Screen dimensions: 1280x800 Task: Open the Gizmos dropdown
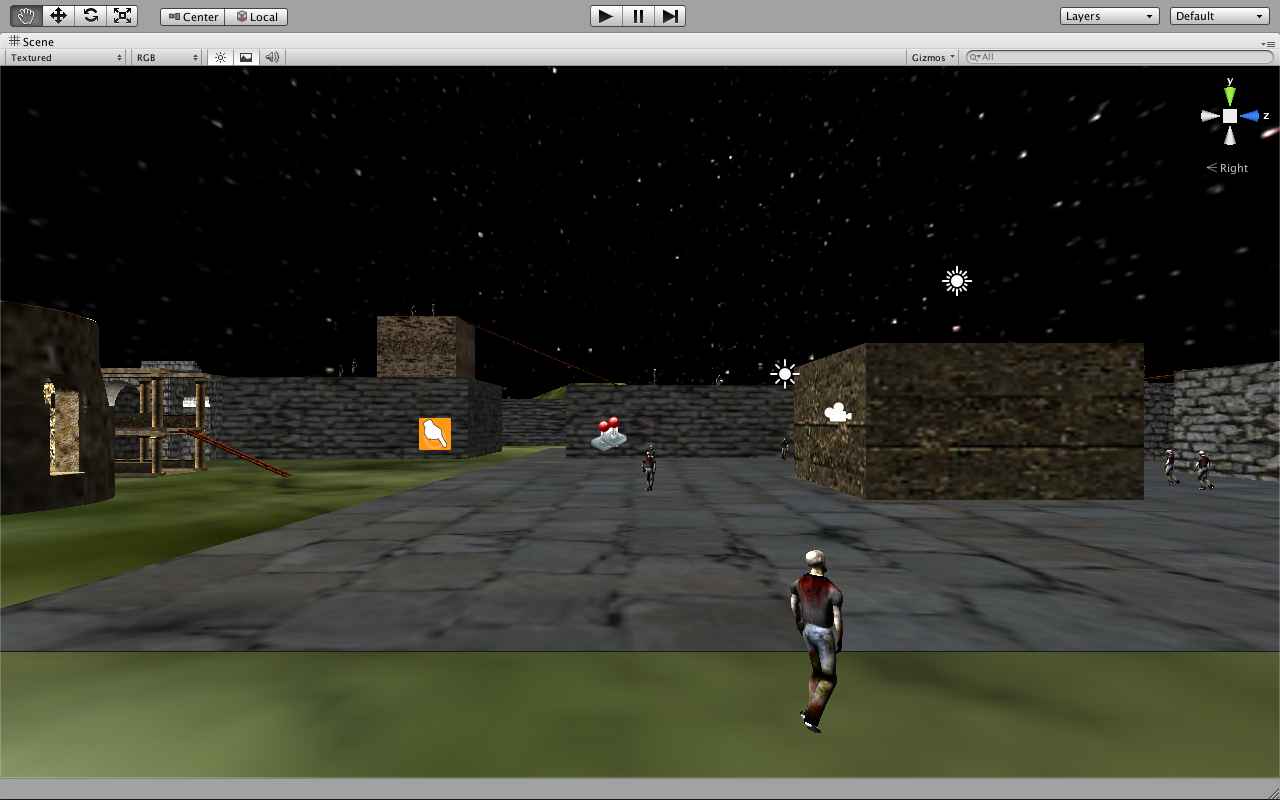coord(933,57)
